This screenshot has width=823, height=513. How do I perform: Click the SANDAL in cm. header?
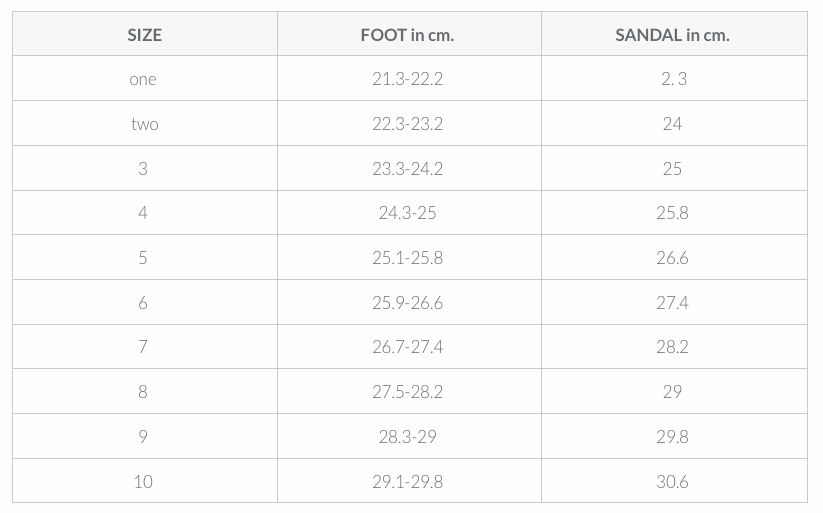click(672, 35)
